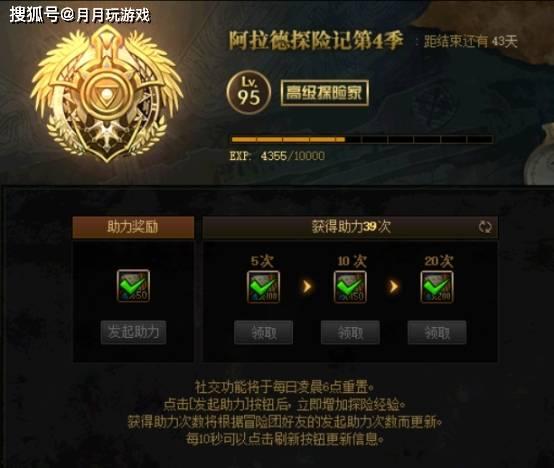Viewport: 554px width, 468px height.
Task: Click the EXP 4355/10000 value text
Action: pos(277,156)
